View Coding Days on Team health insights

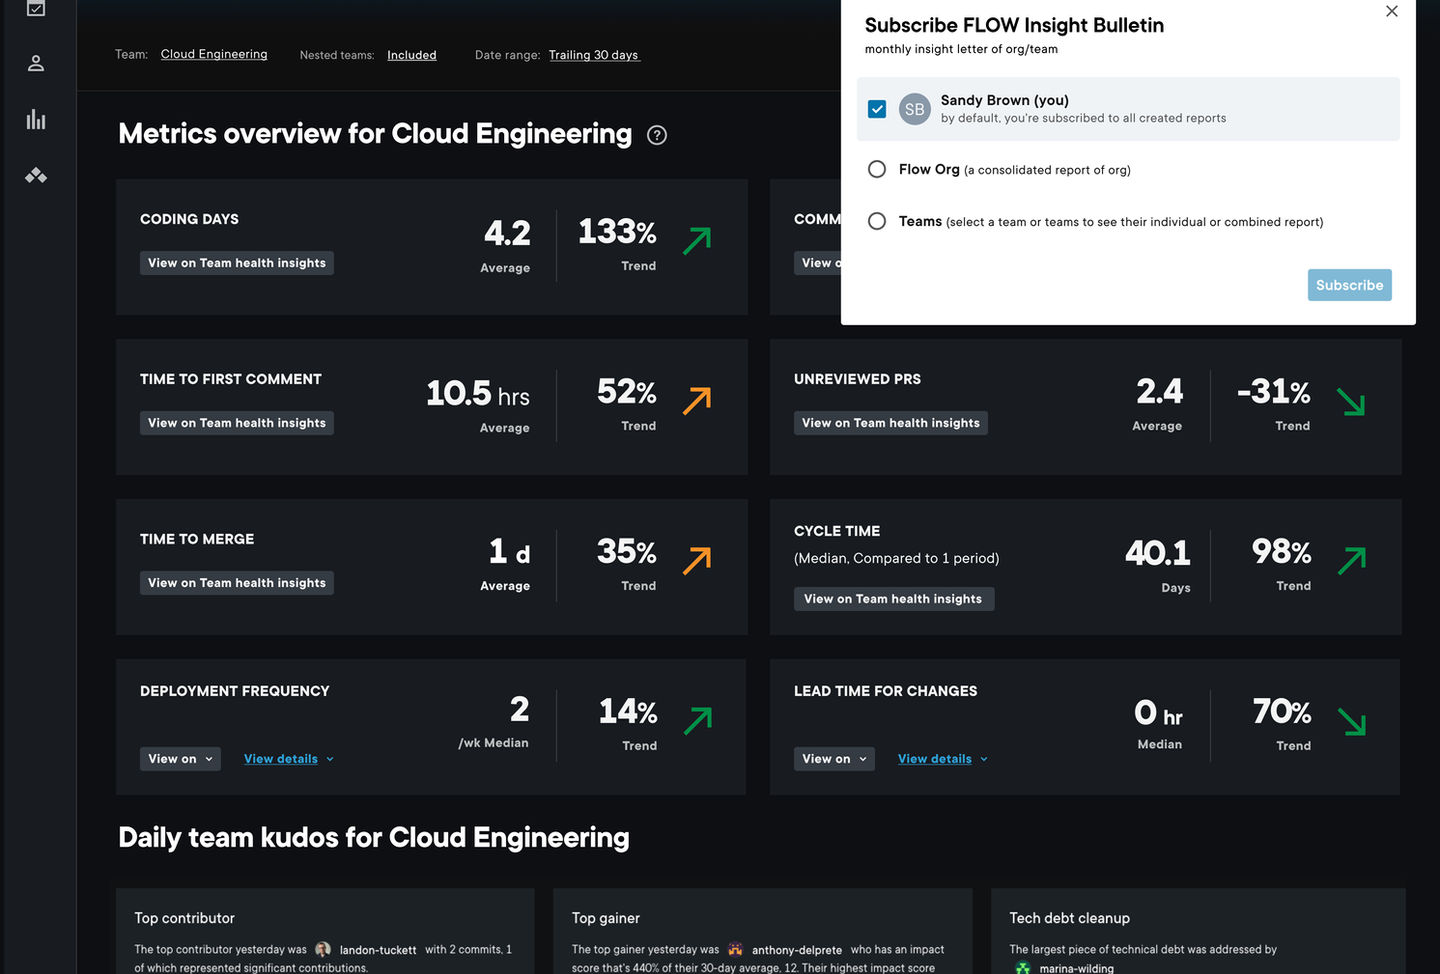237,263
